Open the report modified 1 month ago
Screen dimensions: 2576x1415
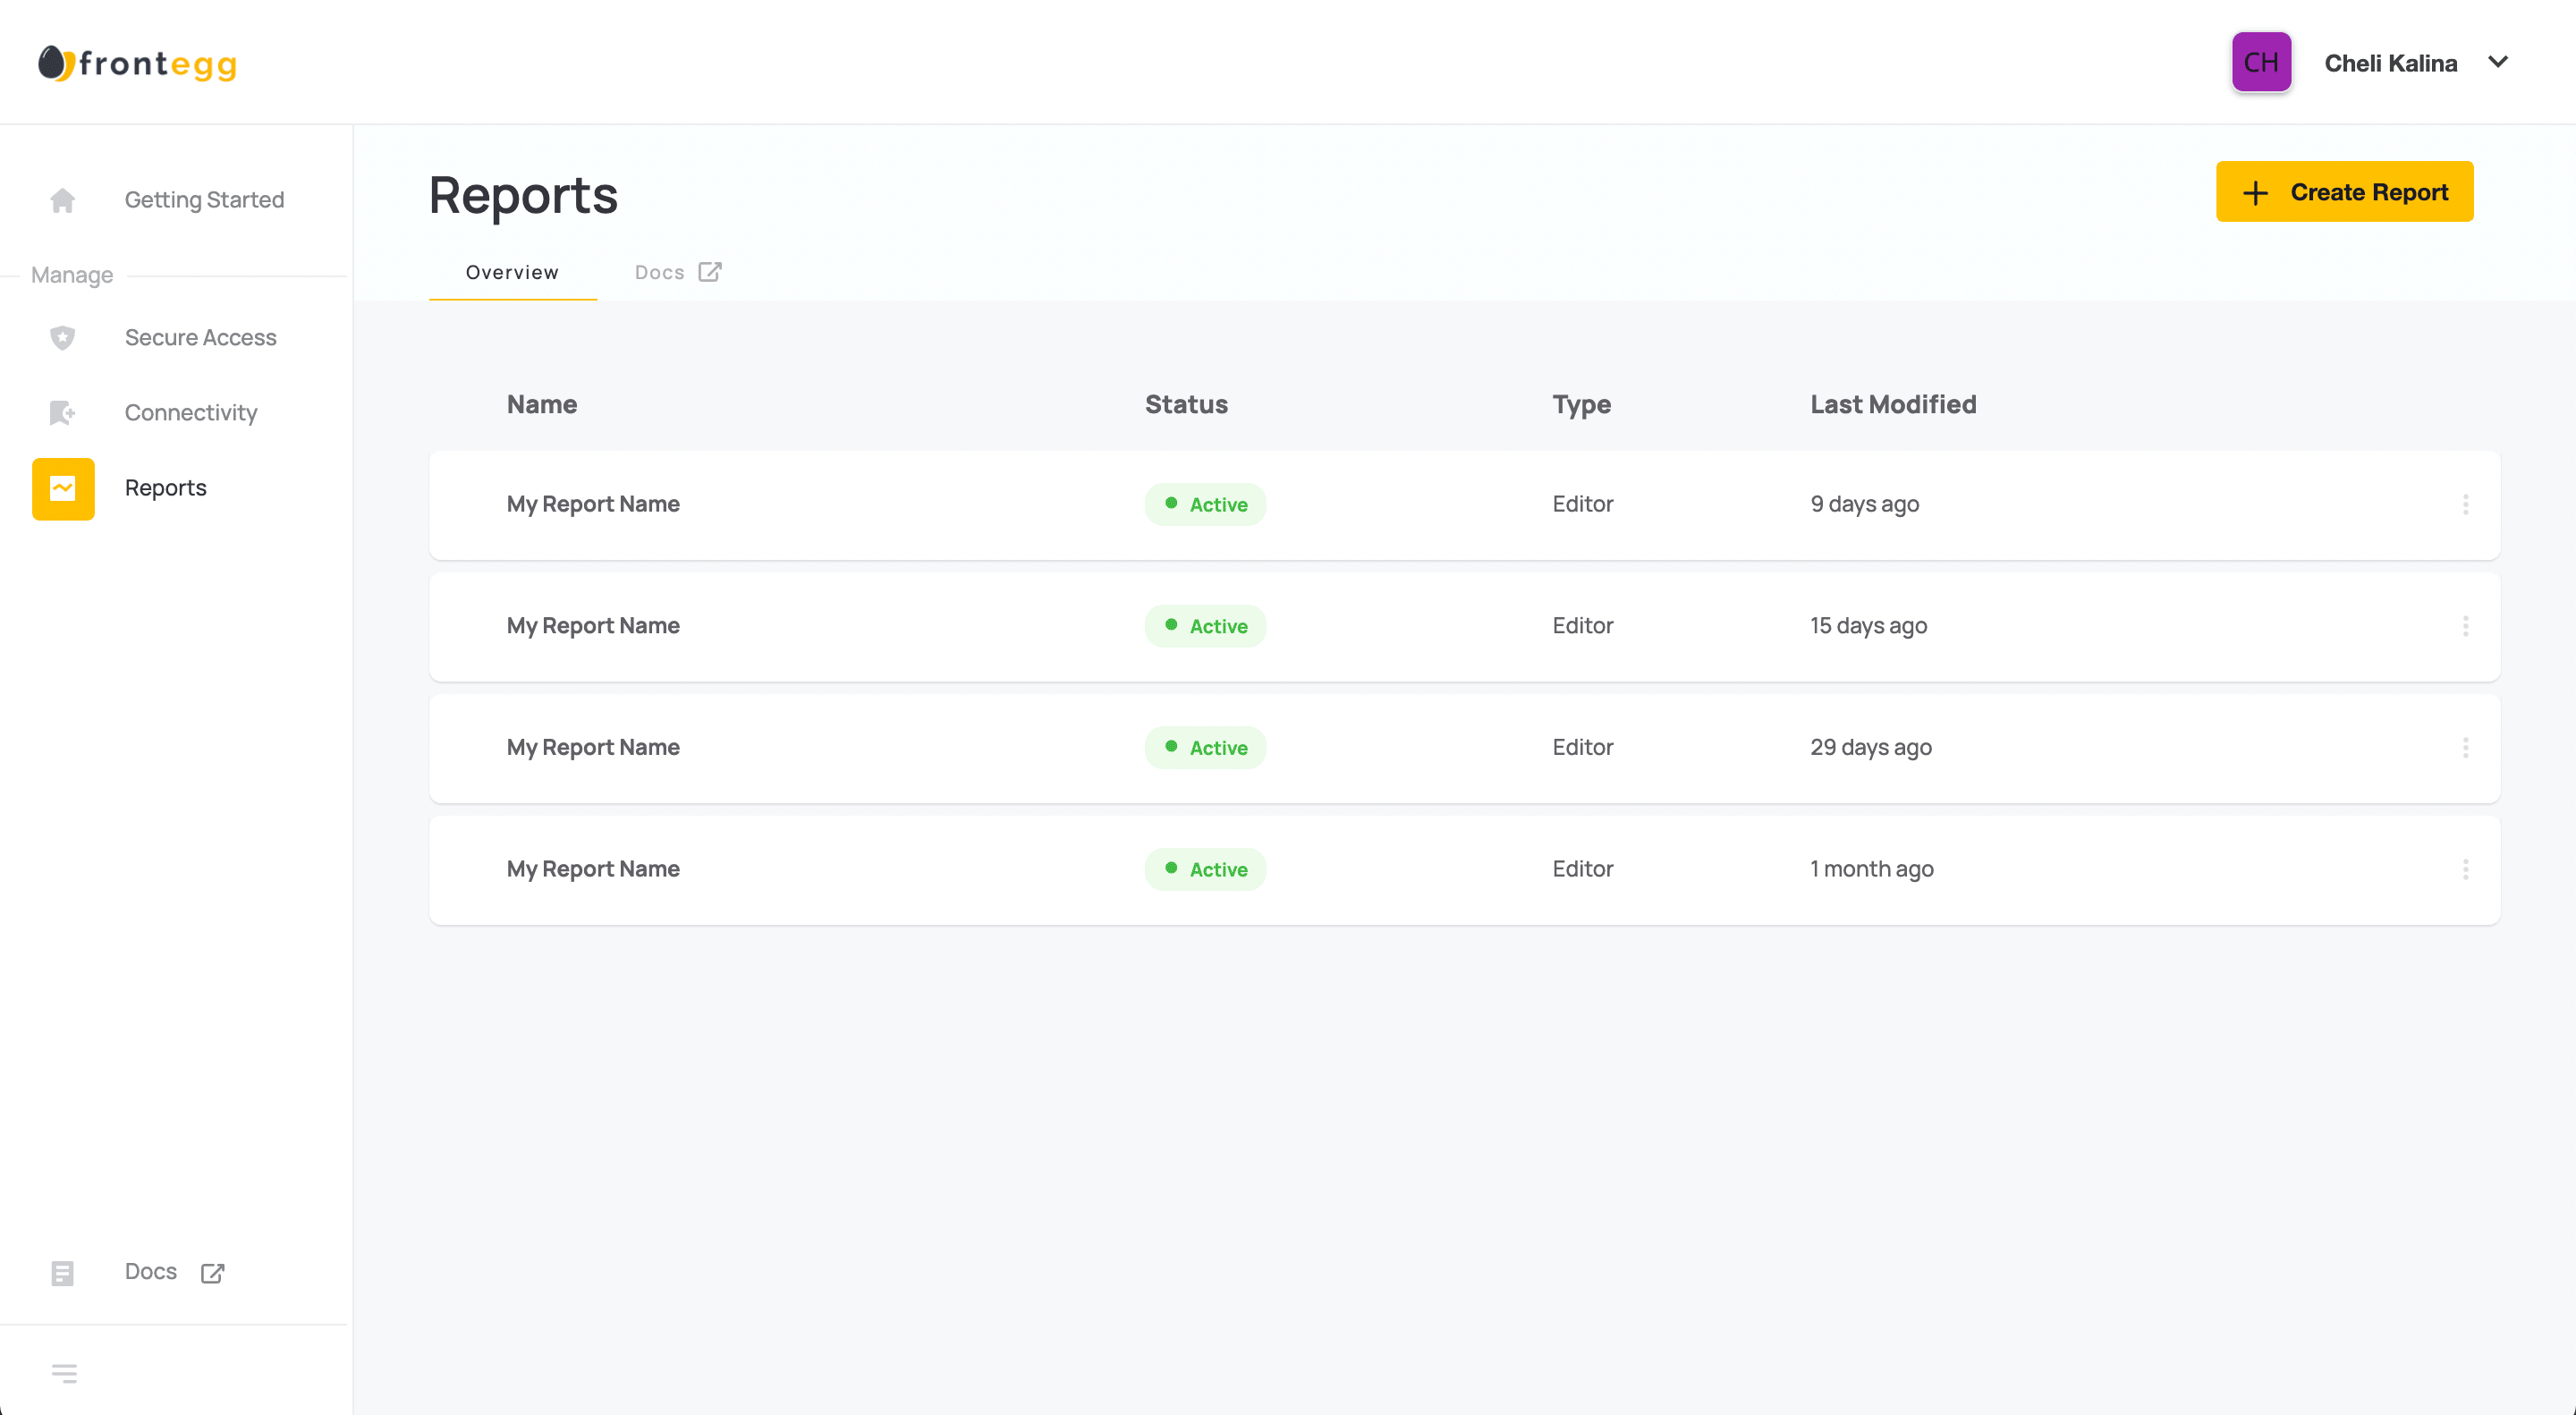click(593, 869)
